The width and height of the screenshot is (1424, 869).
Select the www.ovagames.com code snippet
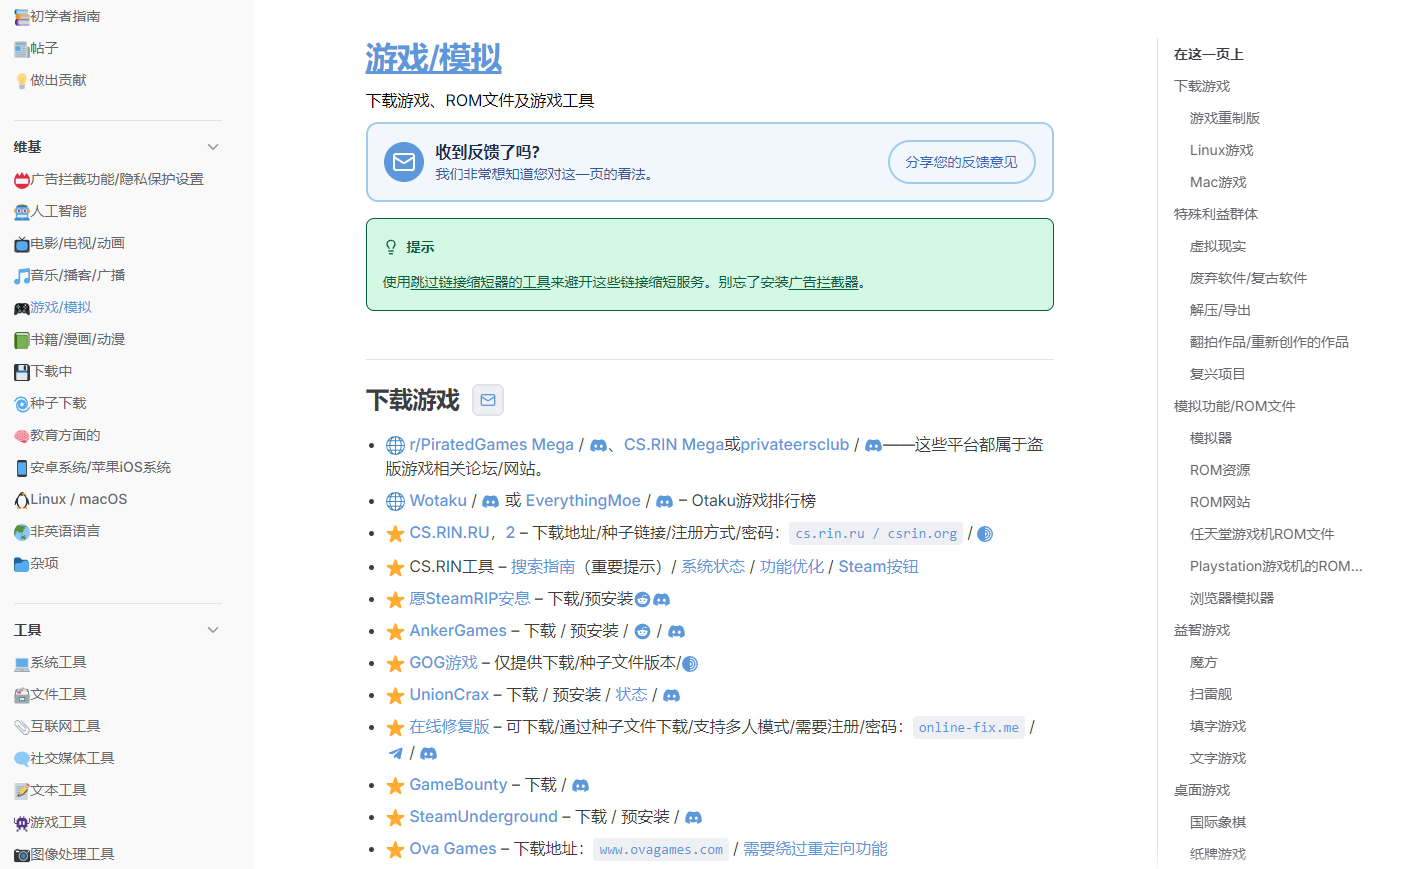pos(660,848)
